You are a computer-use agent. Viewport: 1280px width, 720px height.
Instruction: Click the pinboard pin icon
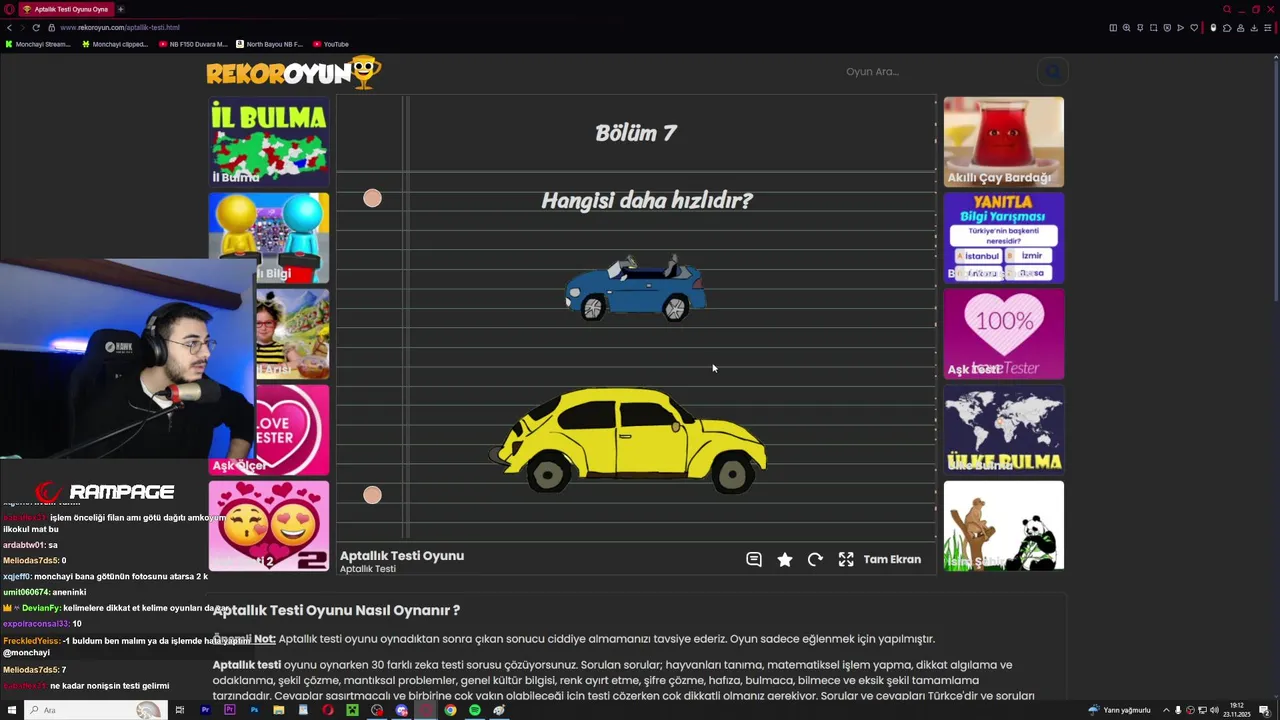click(1140, 28)
